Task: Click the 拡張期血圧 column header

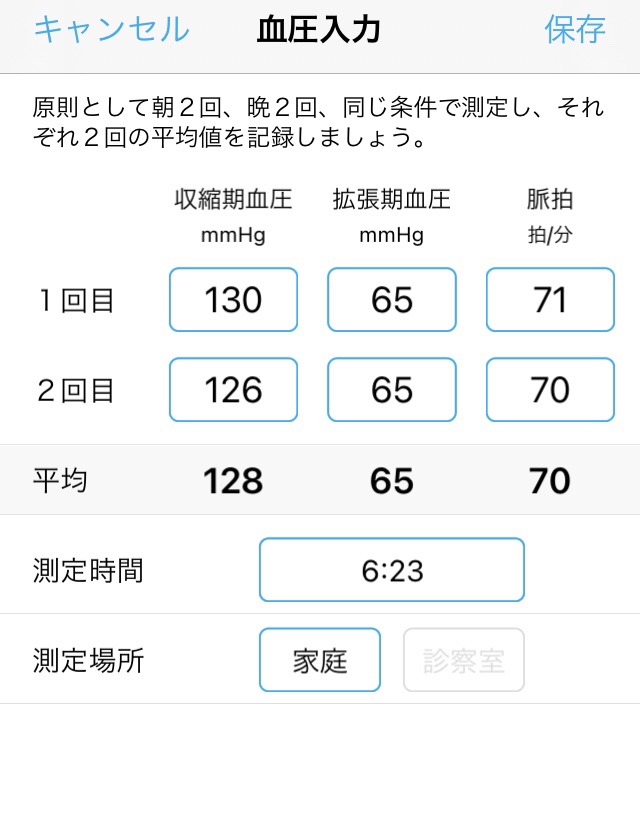Action: tap(392, 199)
